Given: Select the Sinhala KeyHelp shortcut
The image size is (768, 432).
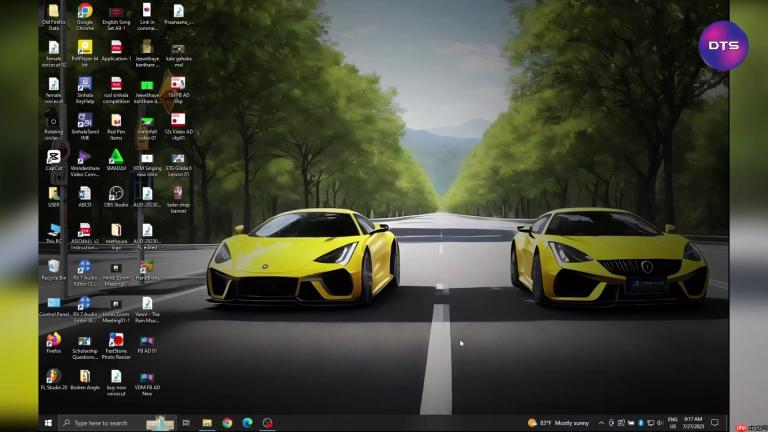Looking at the screenshot, I should [85, 90].
